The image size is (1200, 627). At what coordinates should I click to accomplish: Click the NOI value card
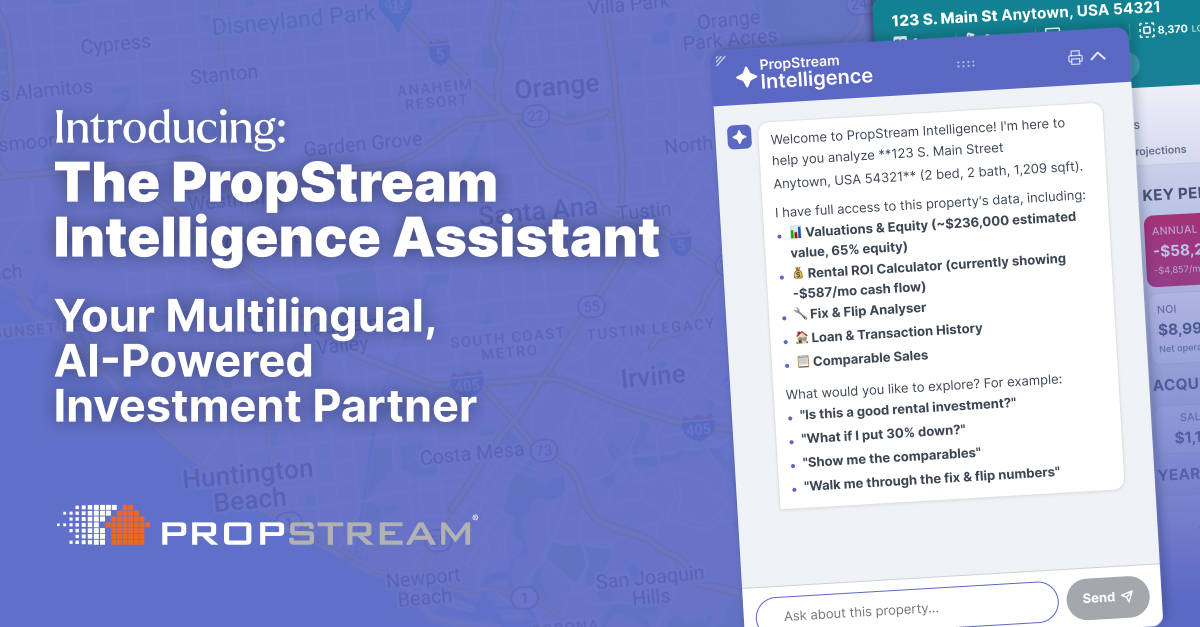1173,326
